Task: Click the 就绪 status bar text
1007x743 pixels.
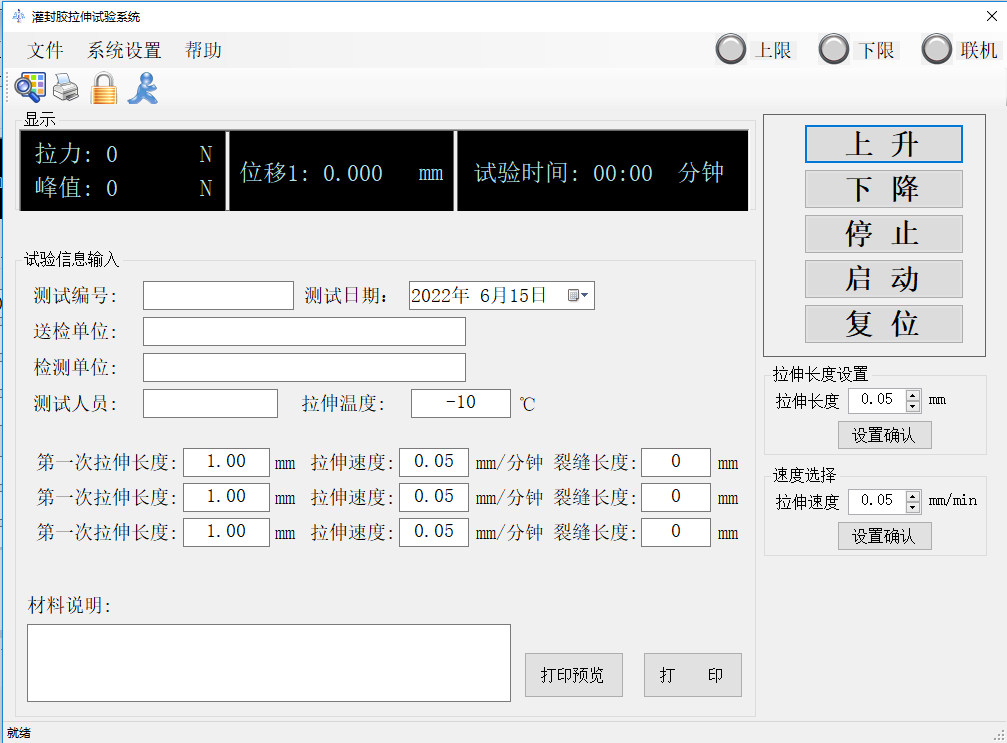Action: click(x=19, y=733)
